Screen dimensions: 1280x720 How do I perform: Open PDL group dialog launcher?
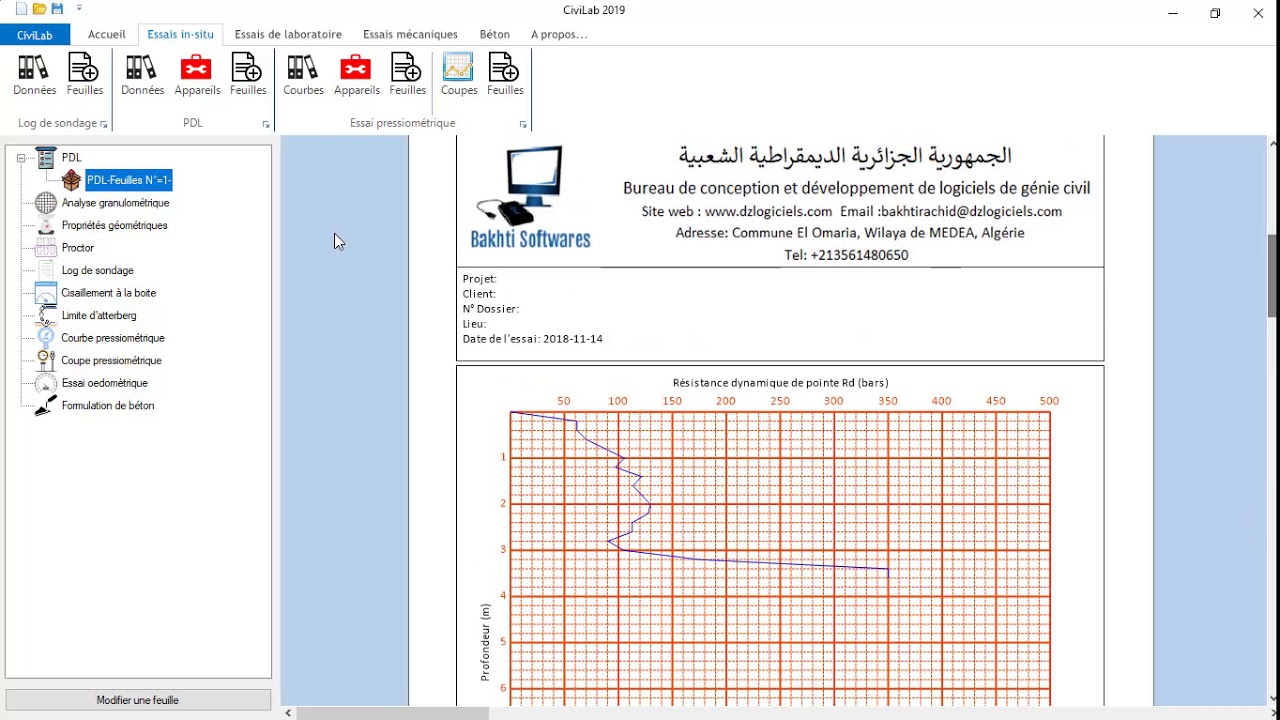tap(266, 124)
